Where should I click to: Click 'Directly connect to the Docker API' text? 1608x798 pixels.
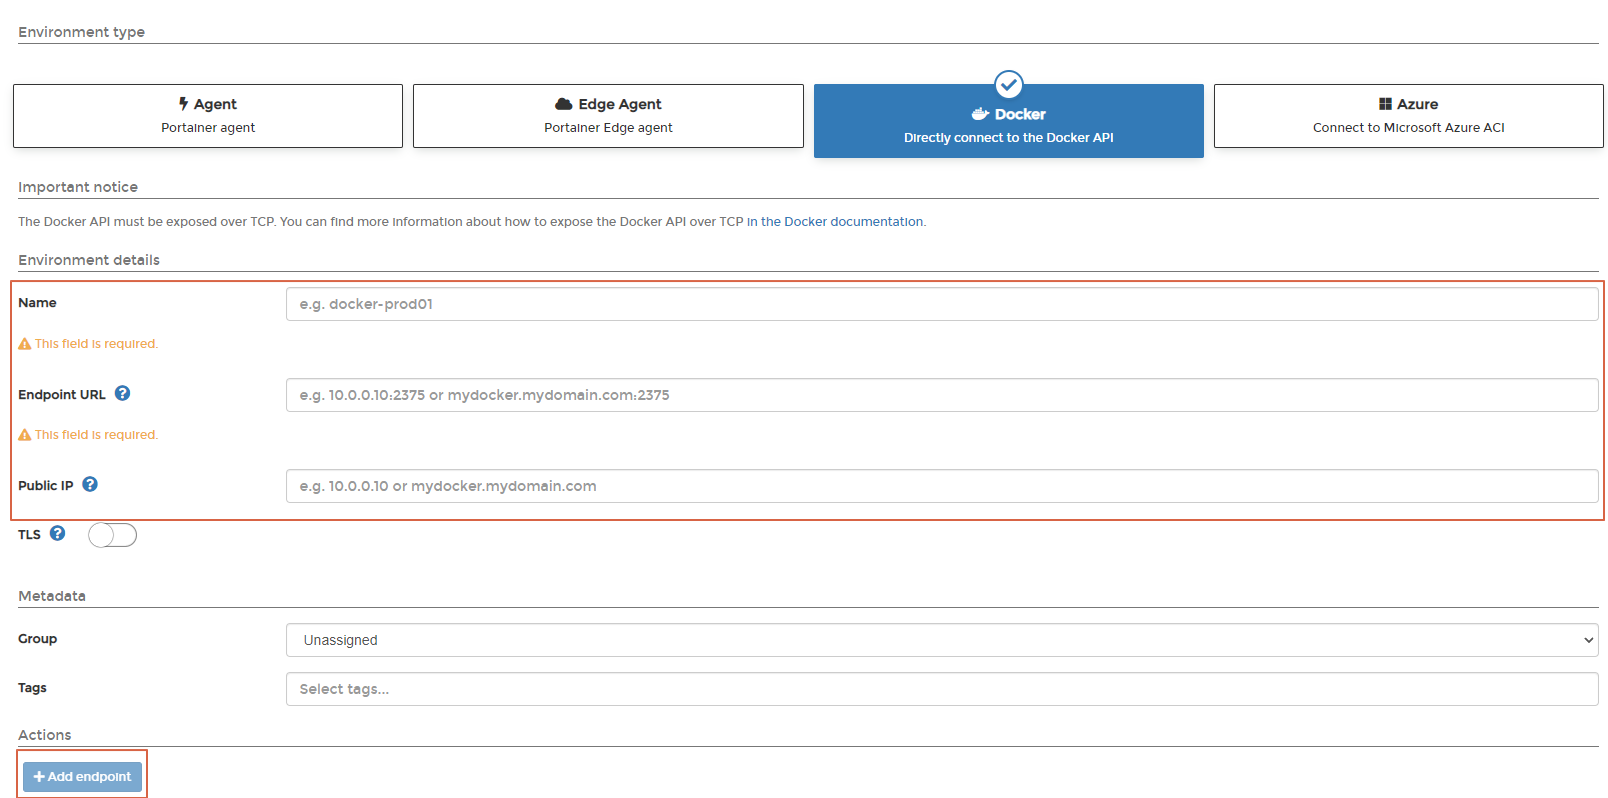tap(1008, 138)
